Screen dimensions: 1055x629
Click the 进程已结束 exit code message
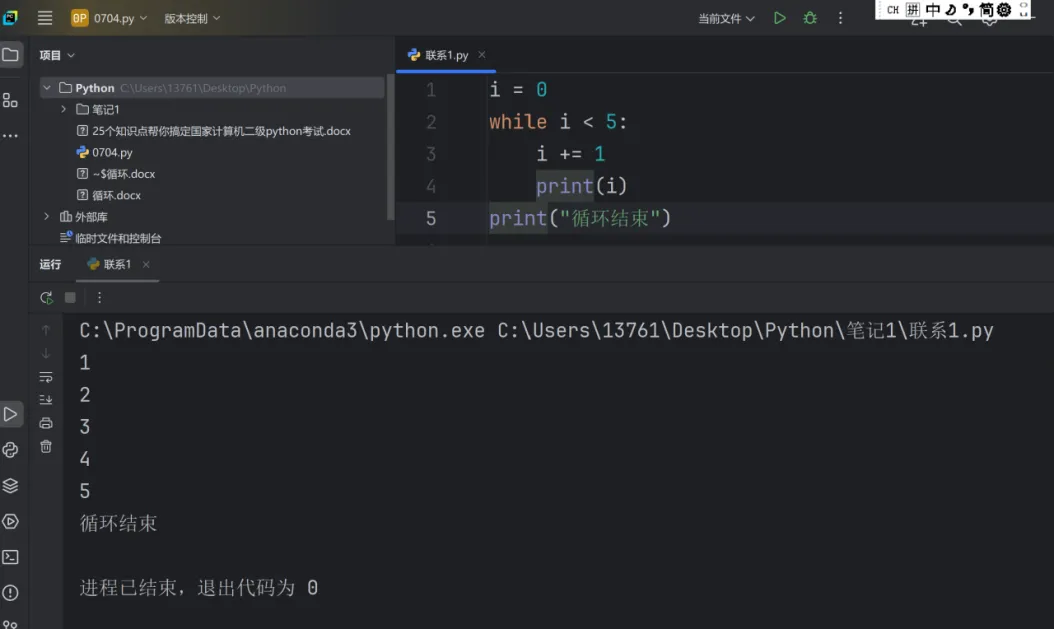(x=198, y=588)
